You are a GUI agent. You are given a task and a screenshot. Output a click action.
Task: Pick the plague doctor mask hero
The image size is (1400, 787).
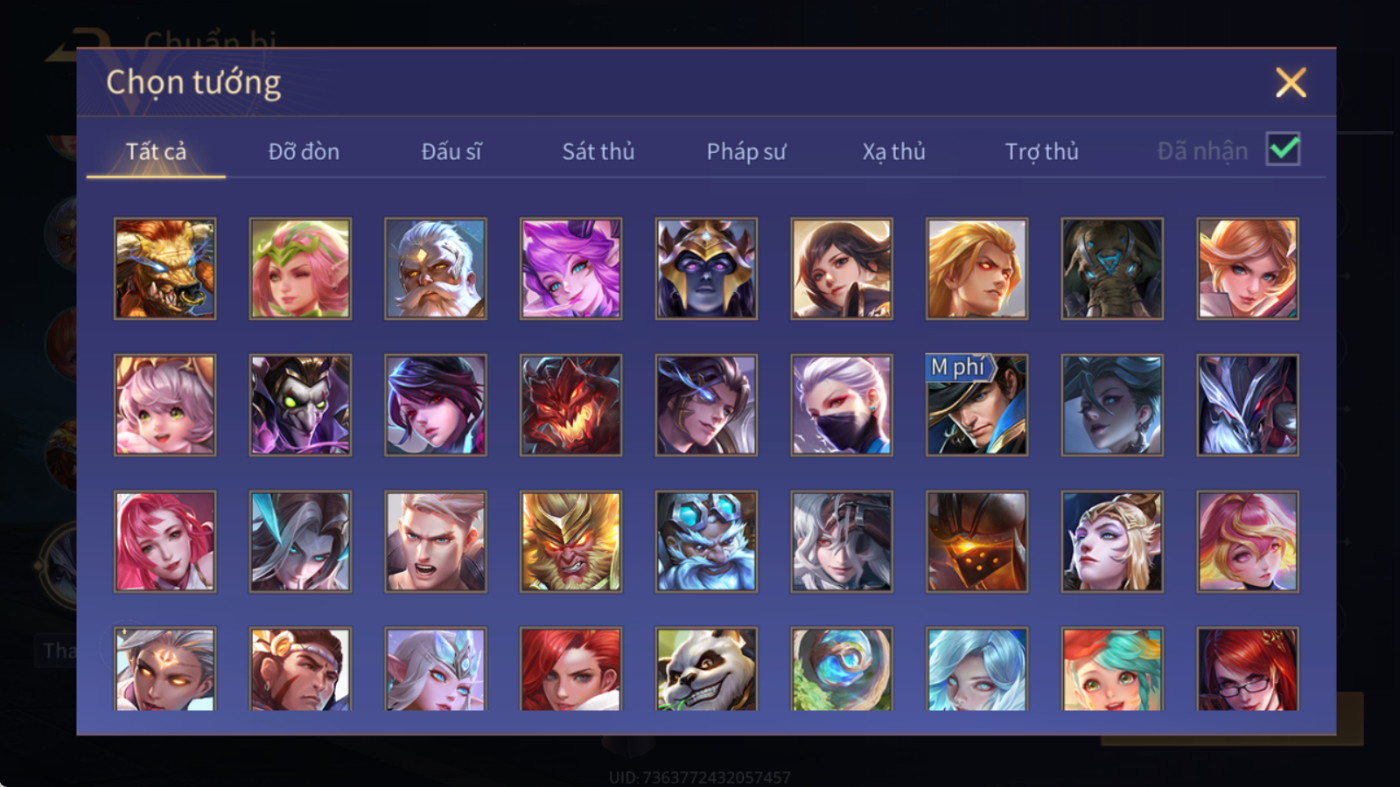300,405
